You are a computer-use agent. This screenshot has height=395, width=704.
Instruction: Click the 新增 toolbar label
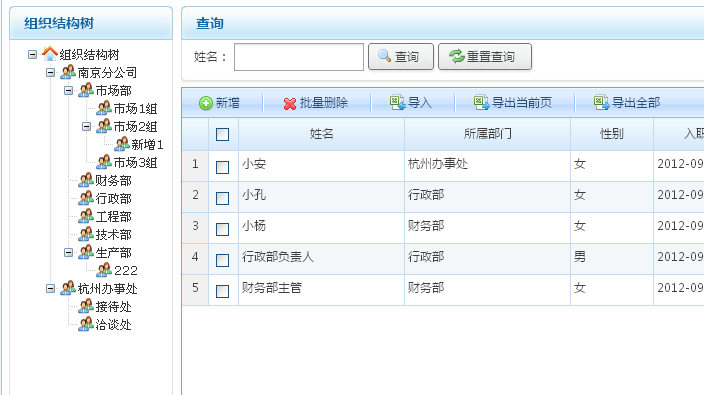228,103
